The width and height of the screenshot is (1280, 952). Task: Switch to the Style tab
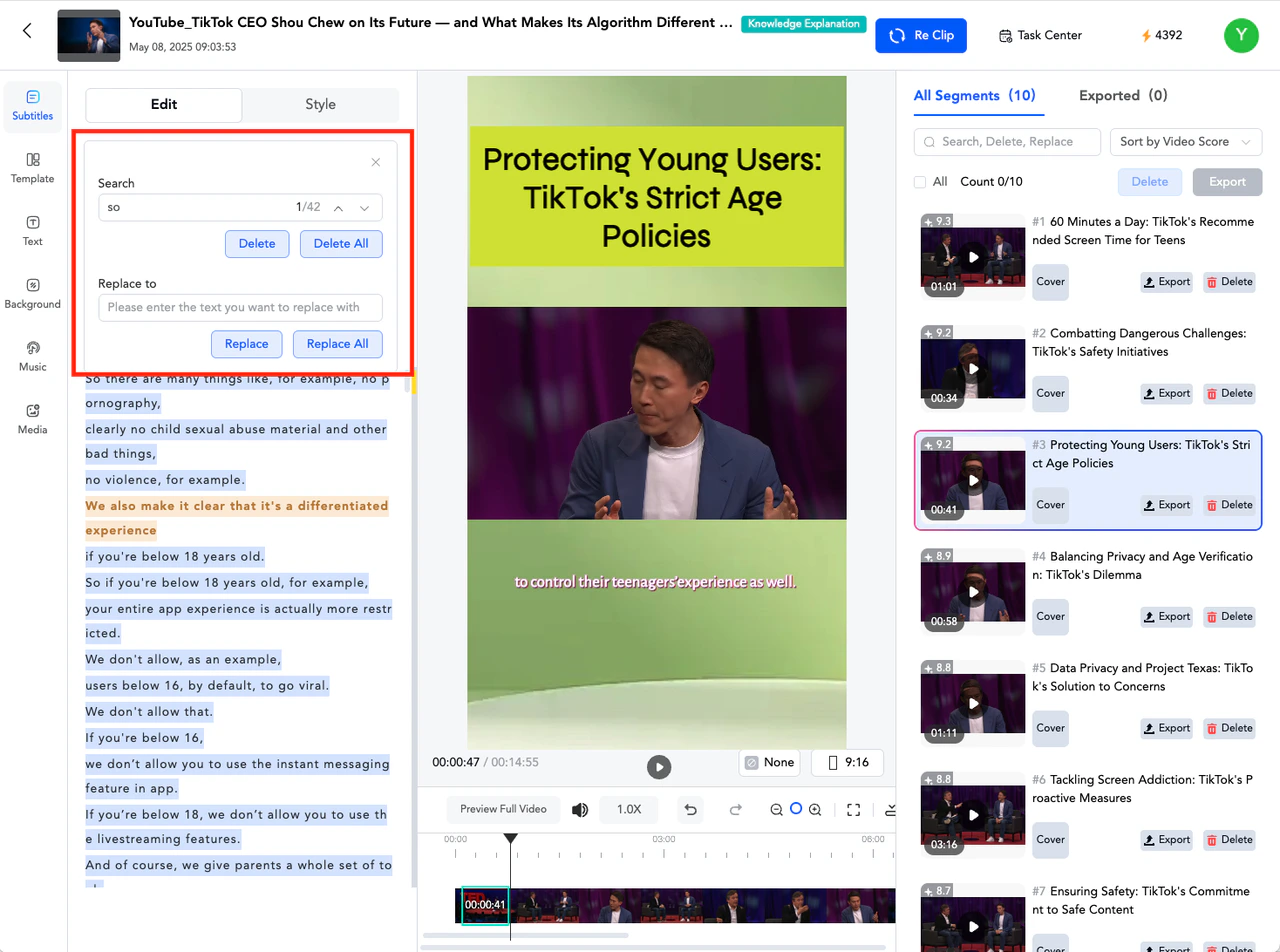[320, 105]
